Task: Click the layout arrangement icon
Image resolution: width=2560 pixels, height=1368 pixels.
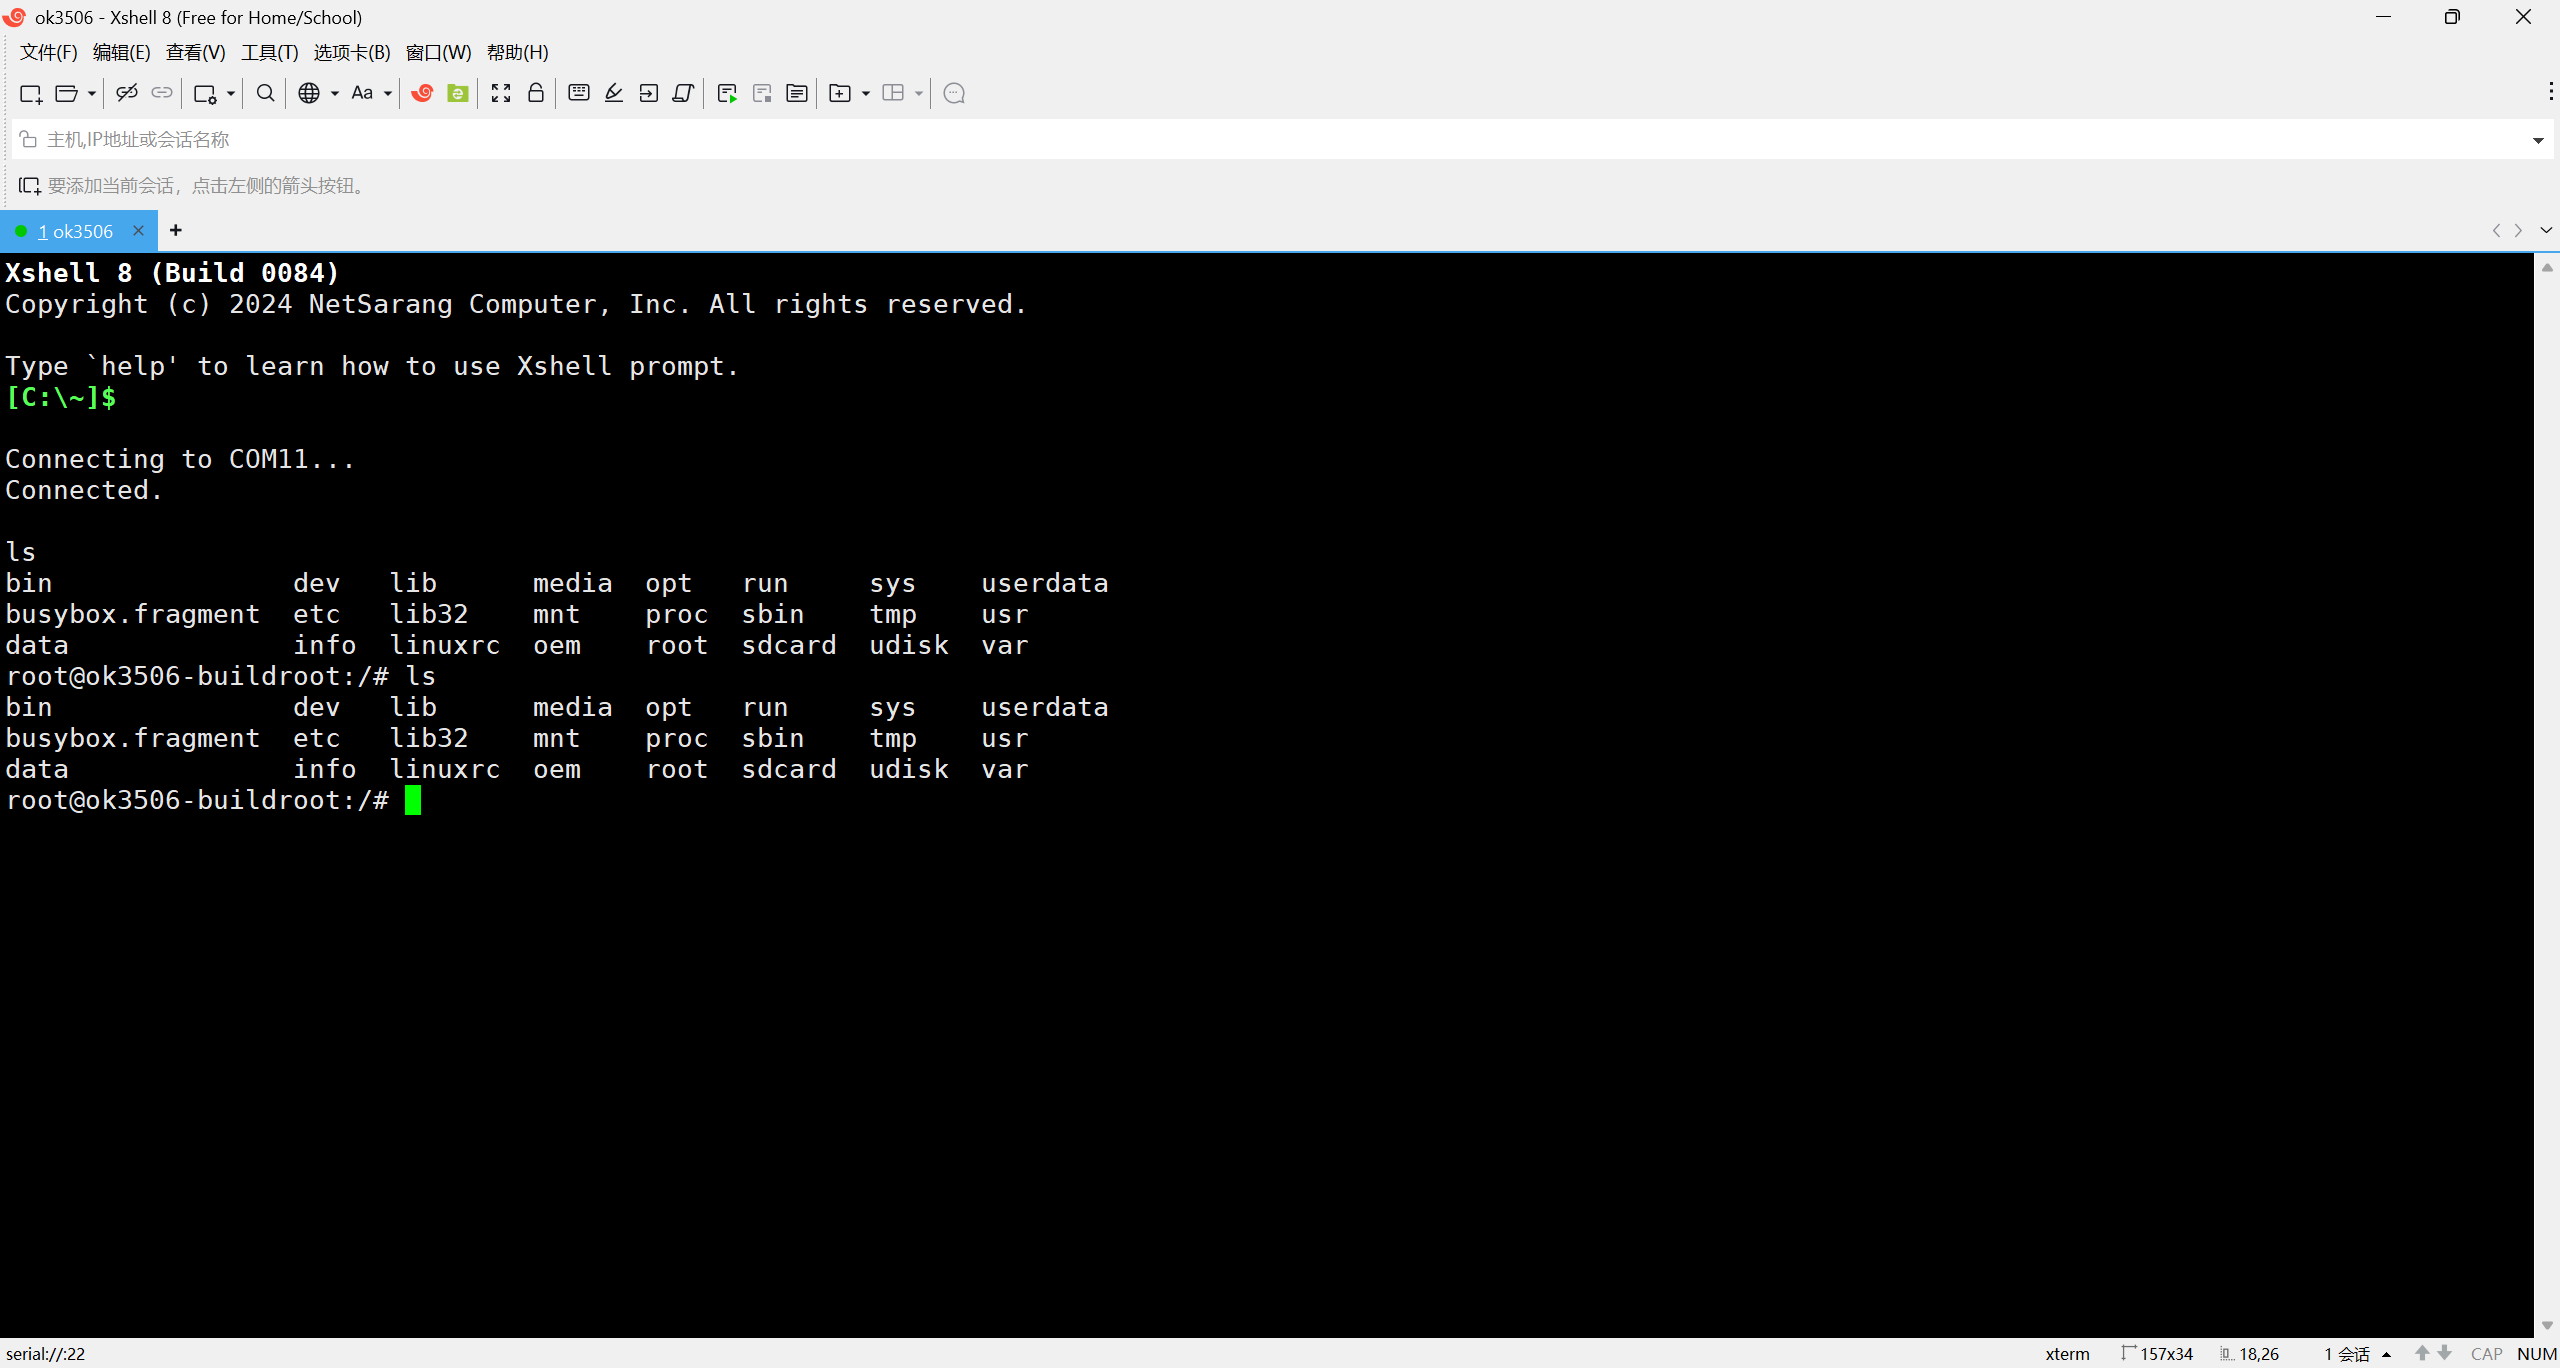Action: click(x=893, y=93)
